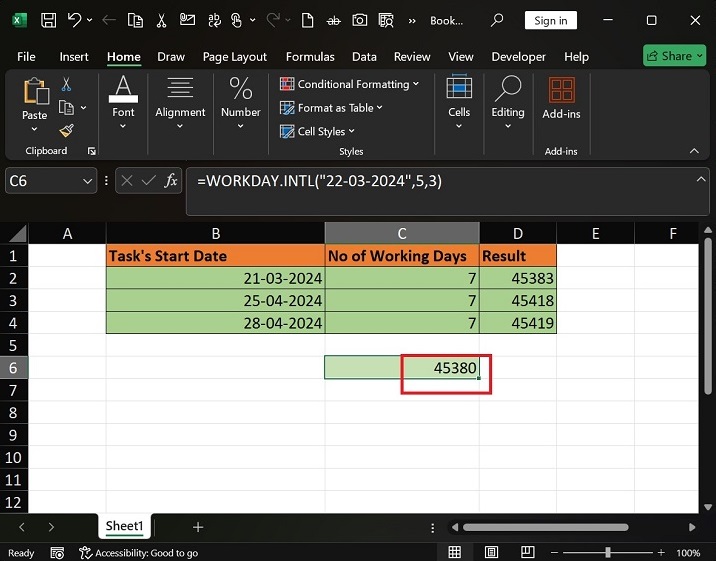Open the File menu
The height and width of the screenshot is (561, 716).
[26, 57]
